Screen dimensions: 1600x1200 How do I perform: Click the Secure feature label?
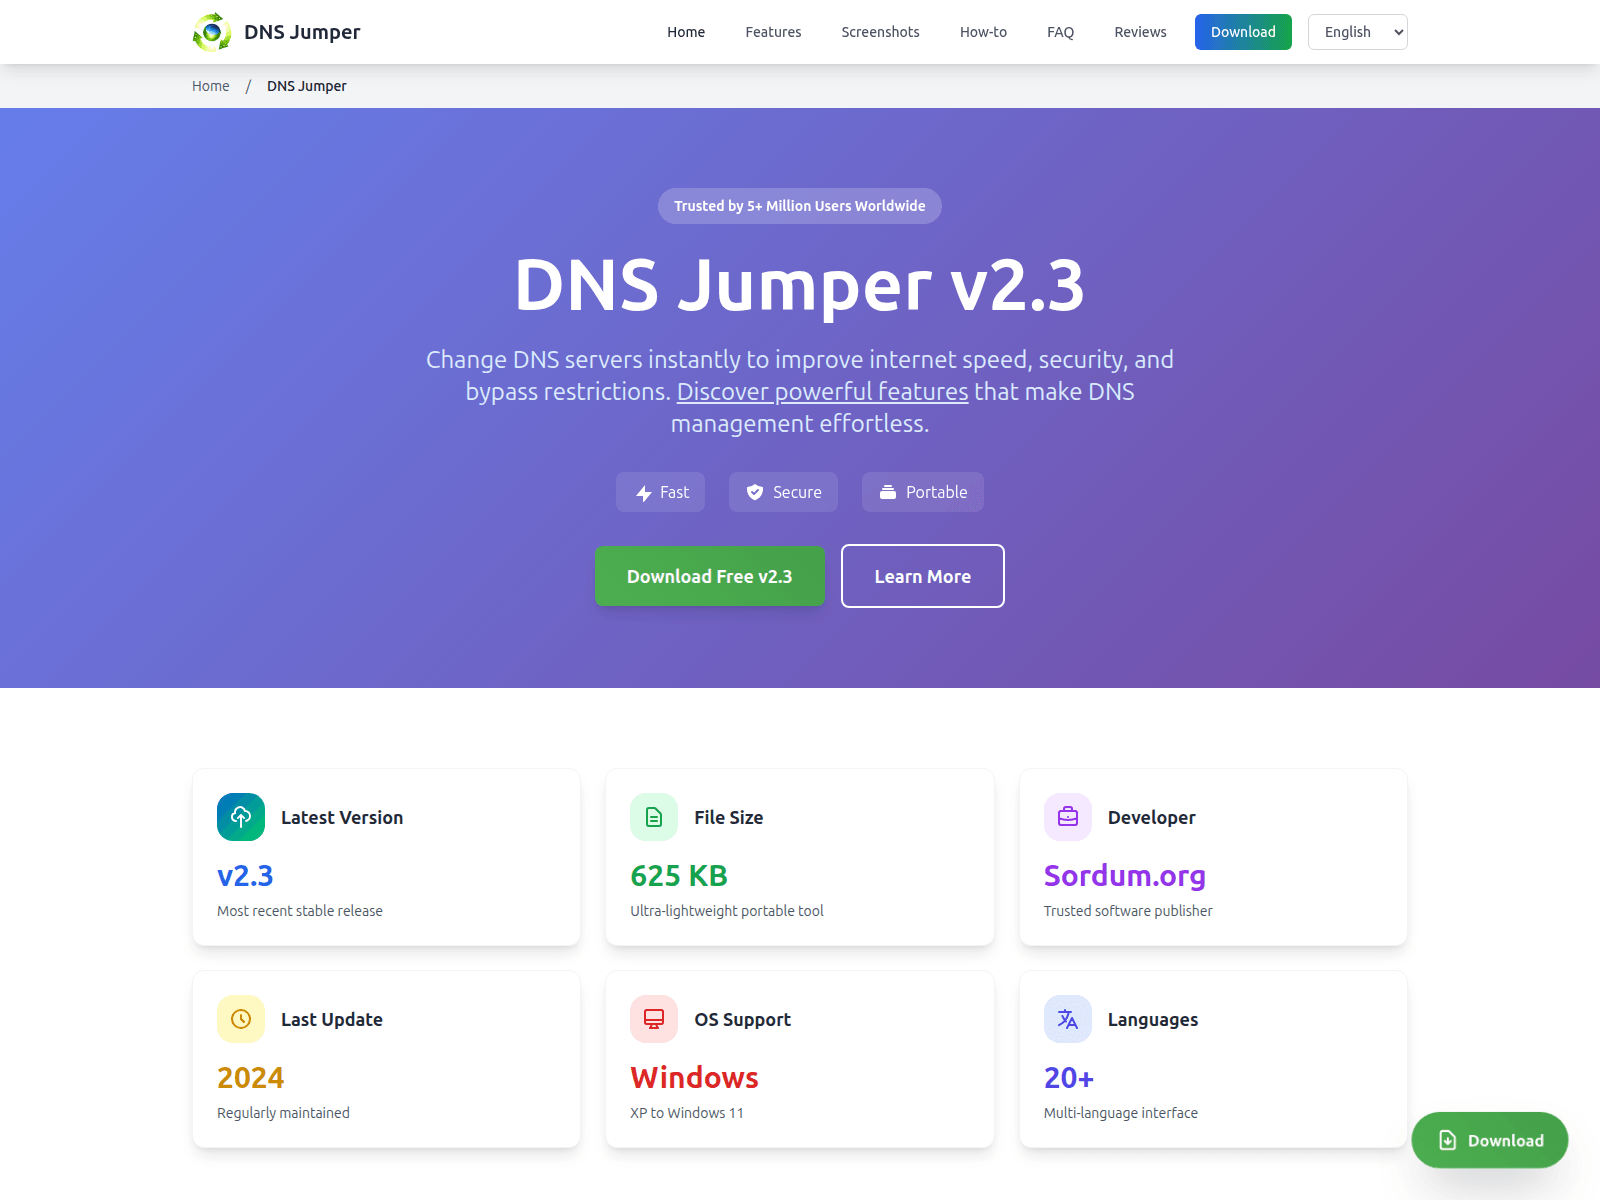tap(797, 492)
